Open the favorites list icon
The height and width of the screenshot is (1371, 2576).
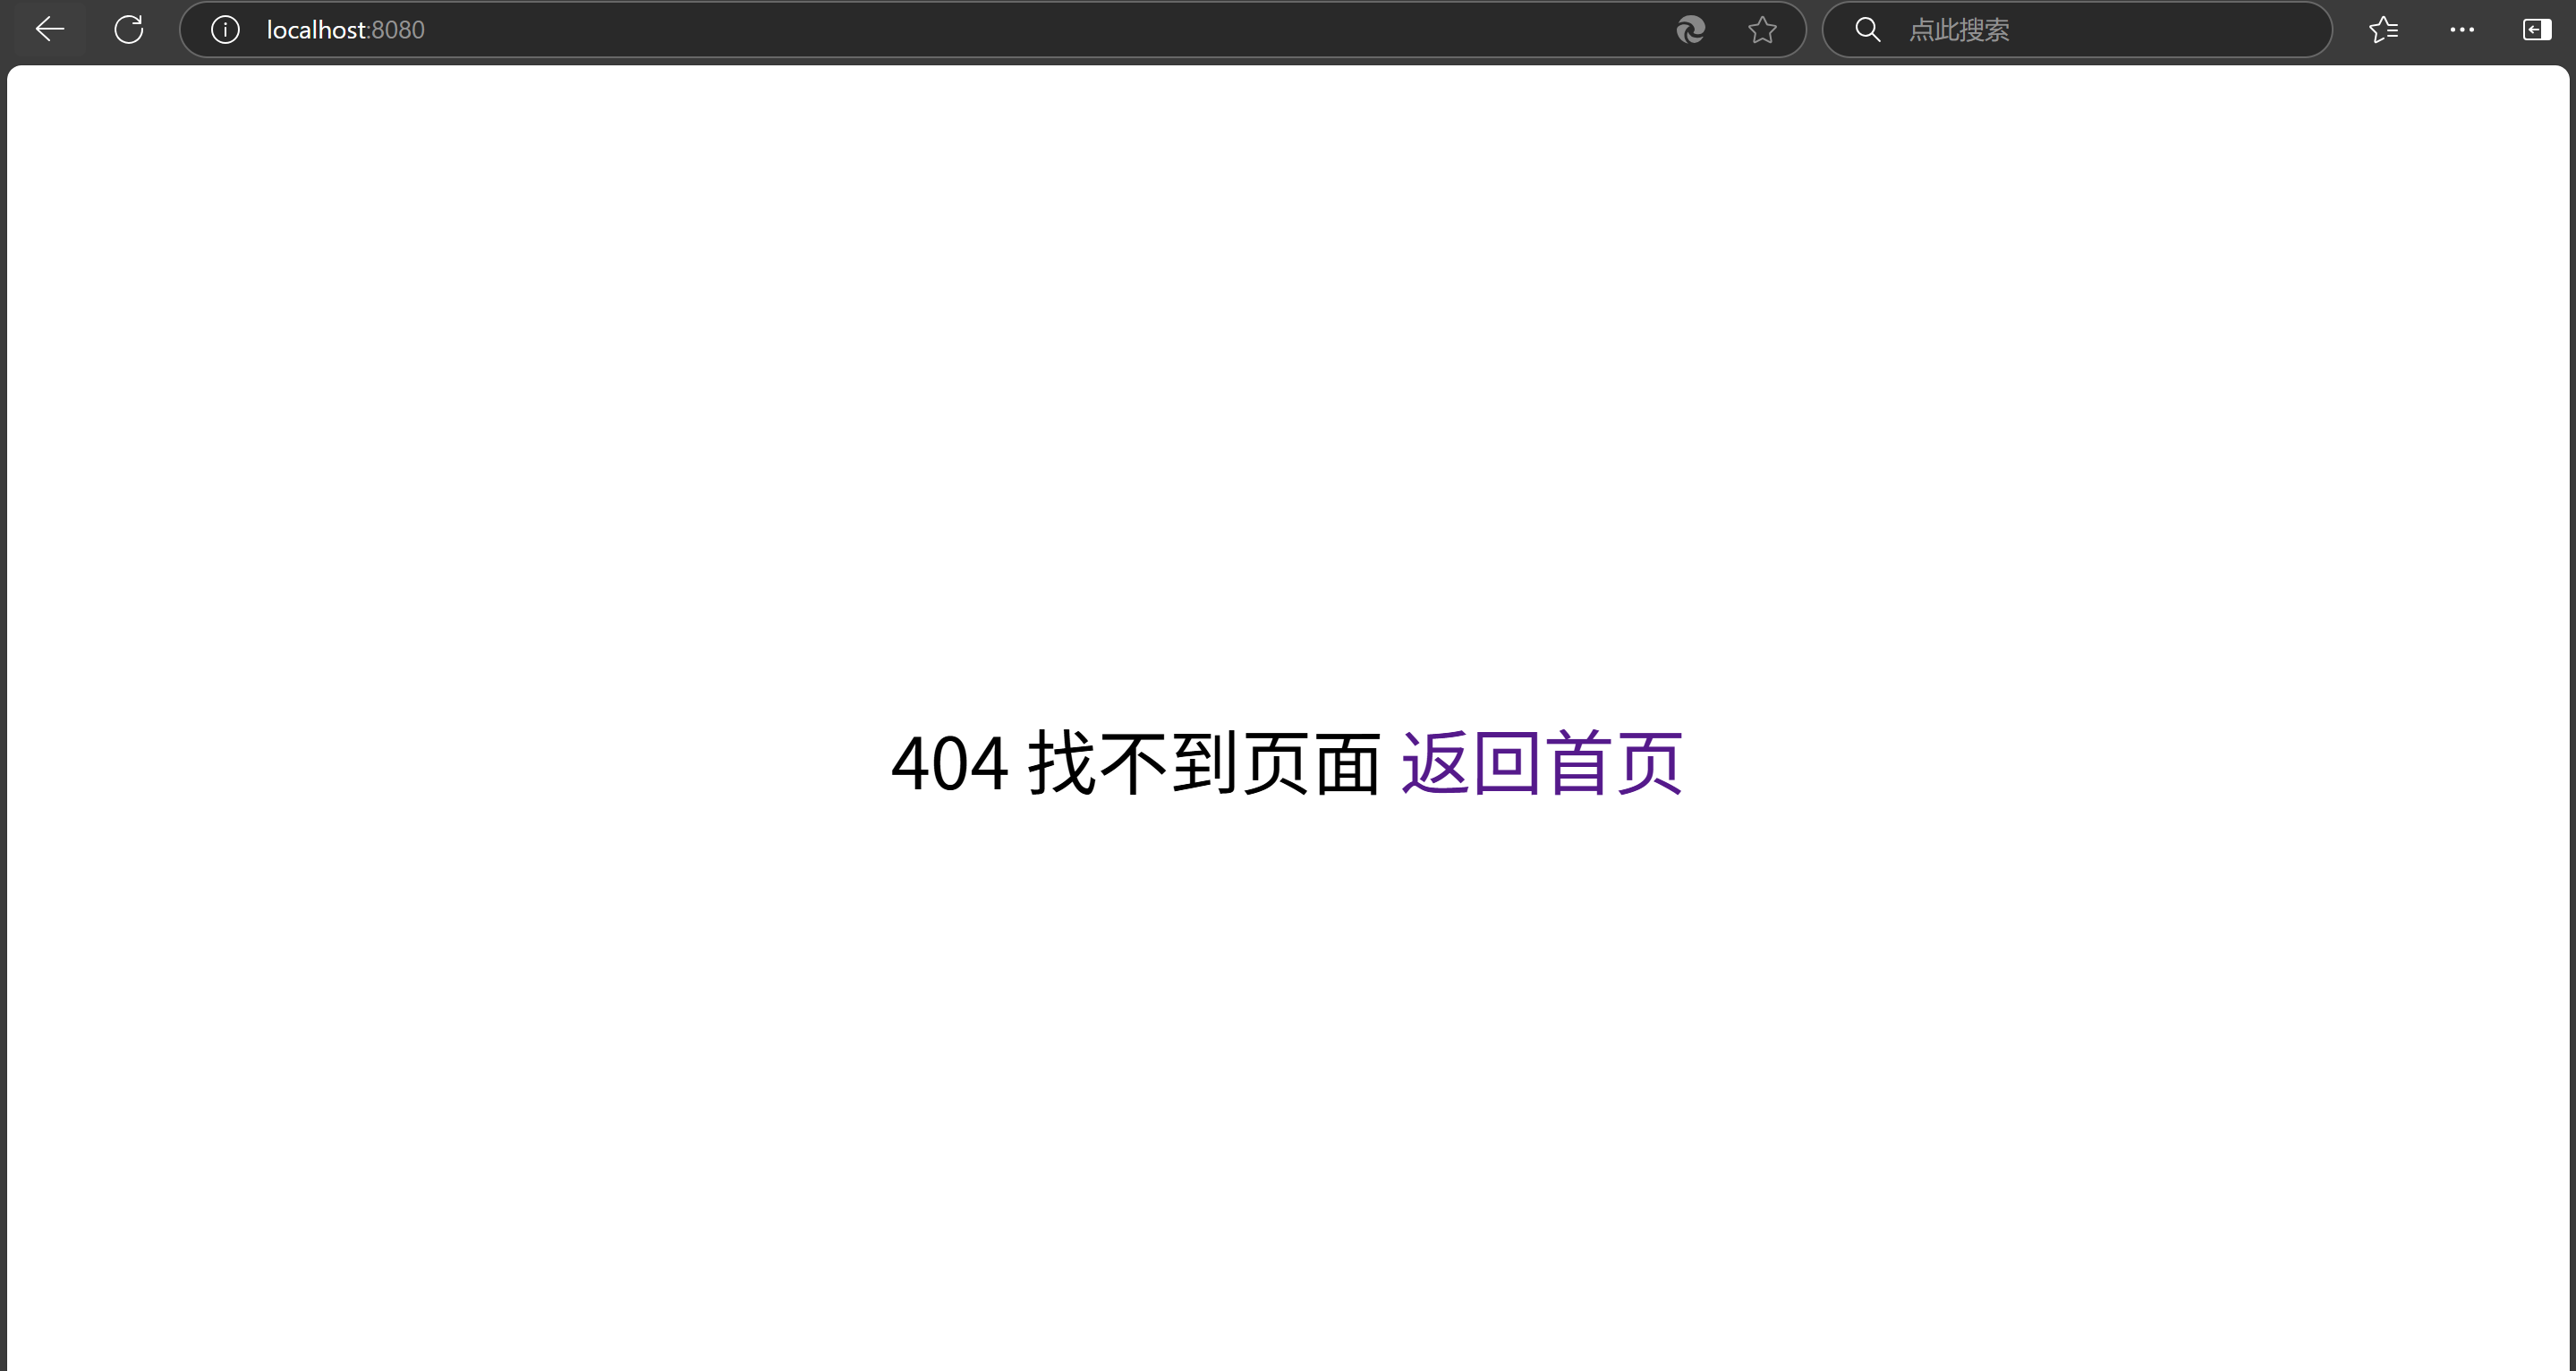pyautogui.click(x=2384, y=29)
